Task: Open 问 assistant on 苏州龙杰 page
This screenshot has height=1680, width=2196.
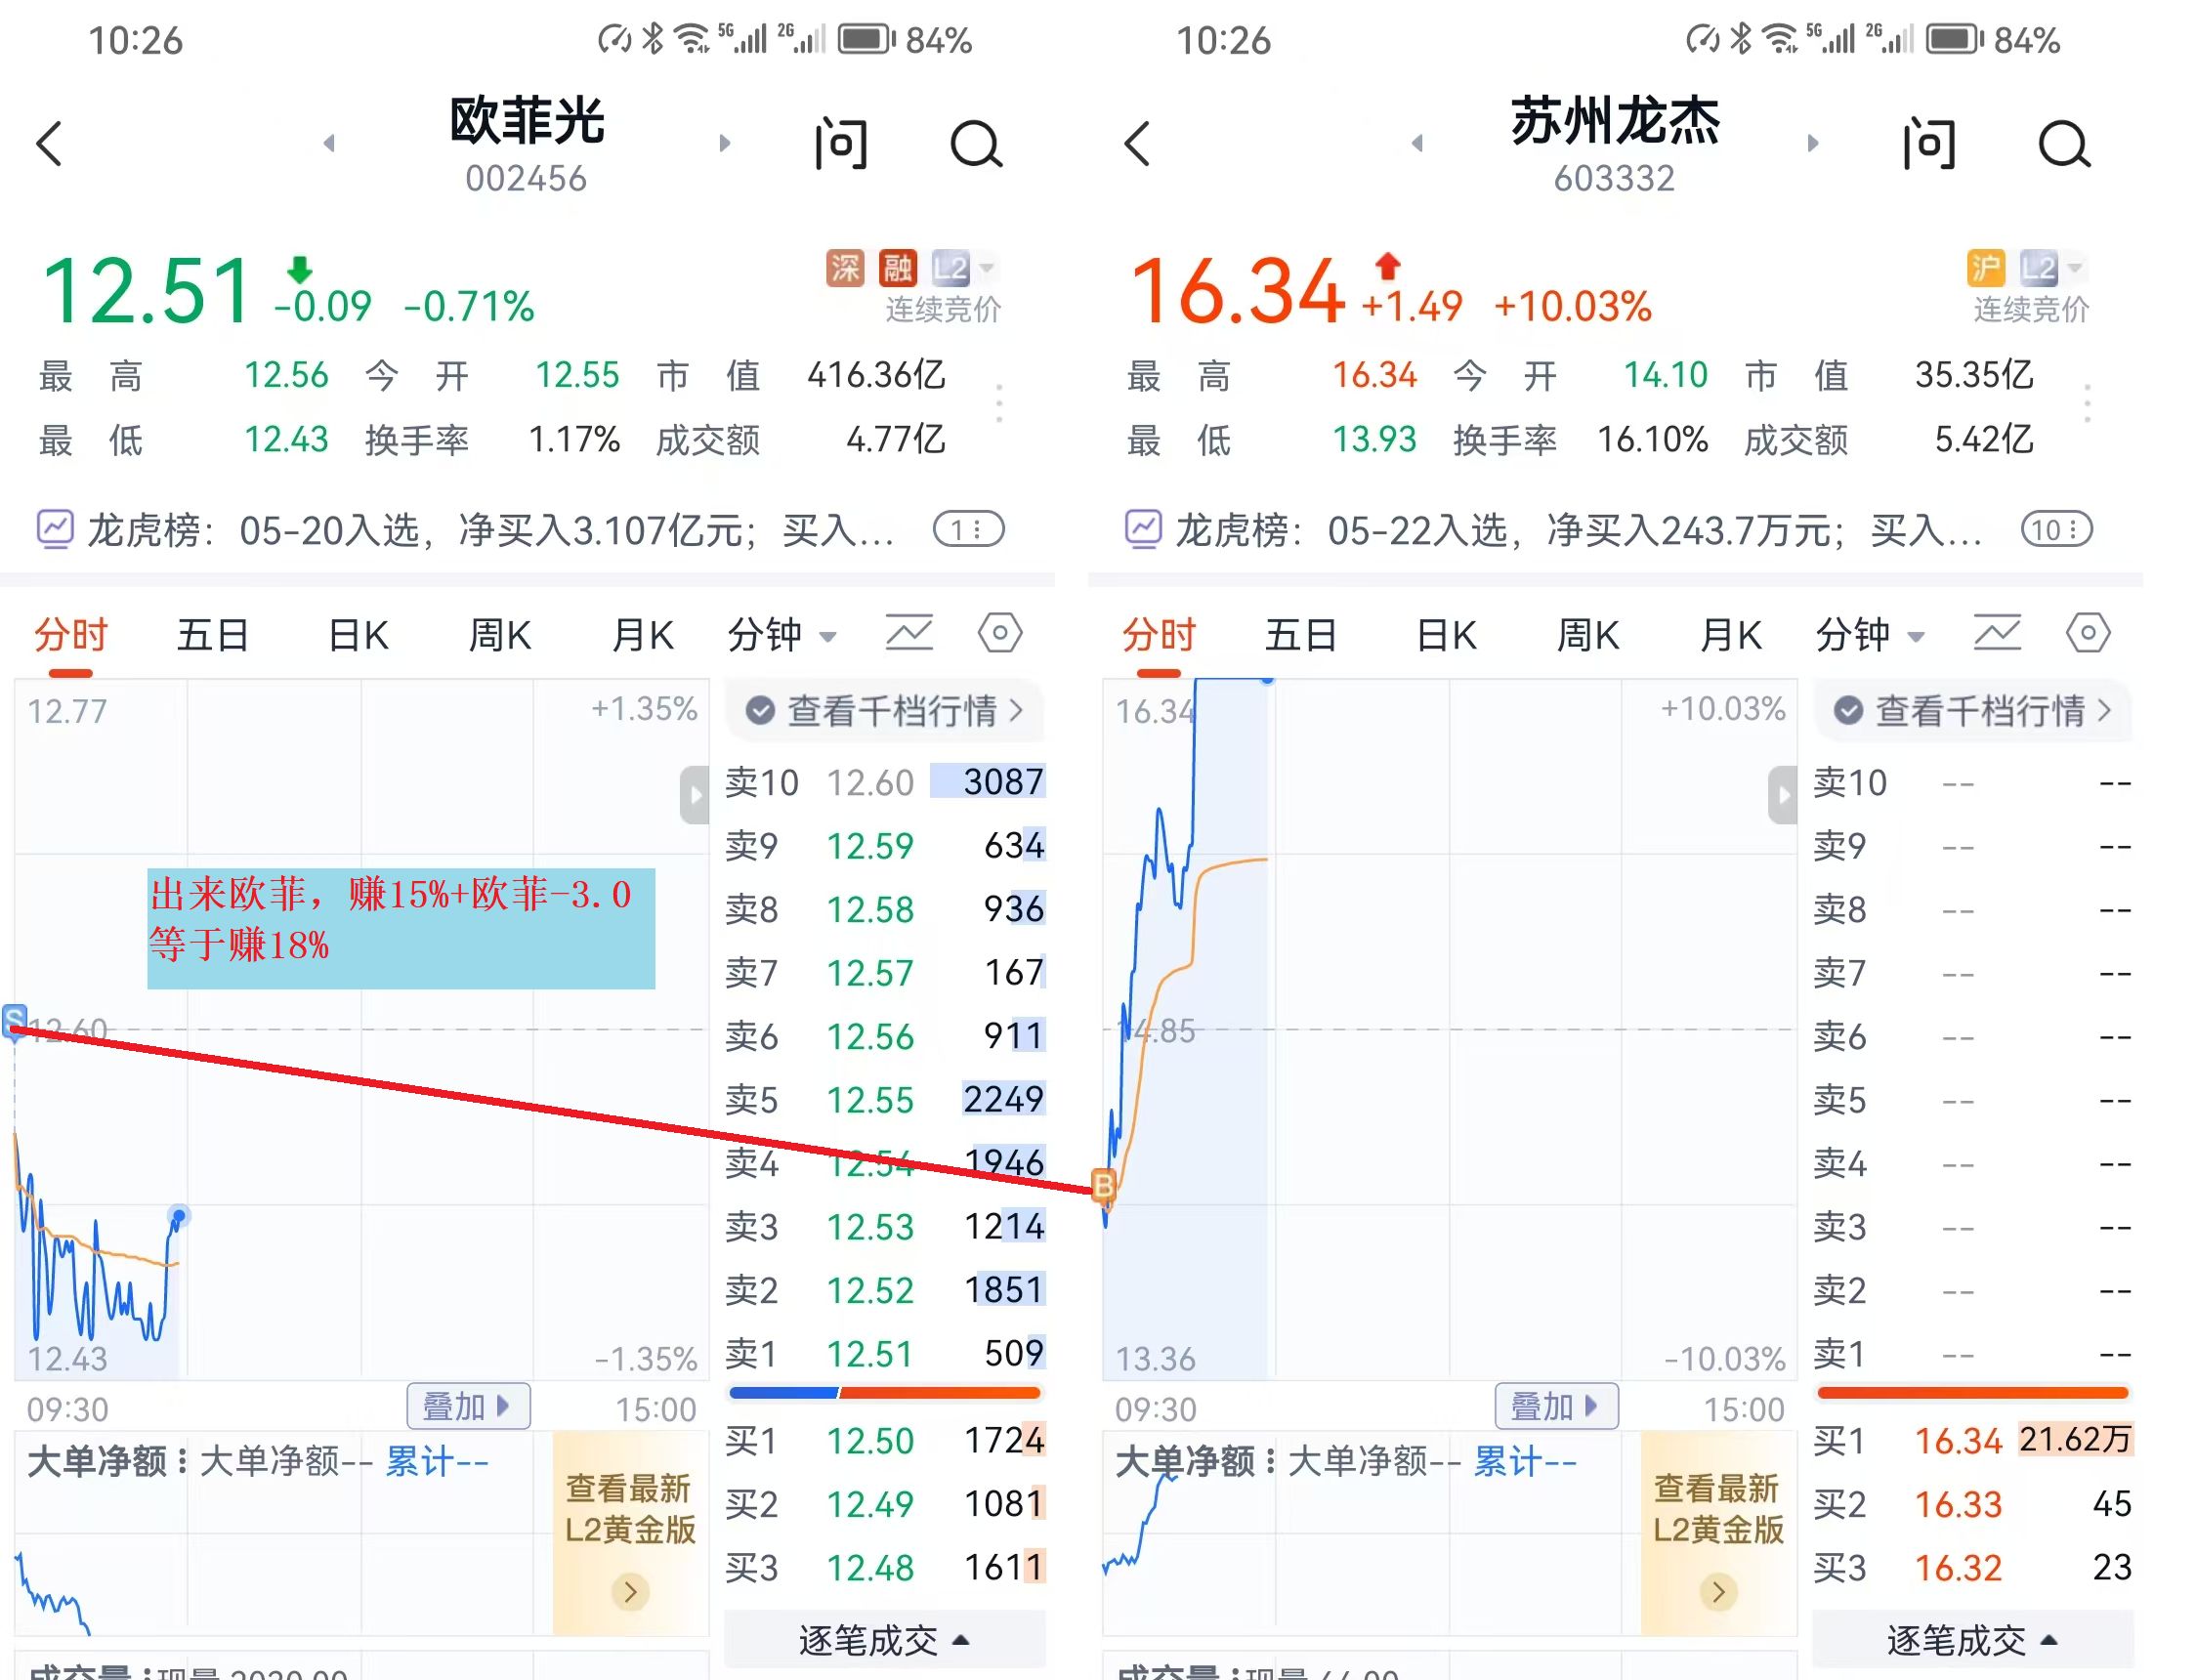Action: click(x=1929, y=144)
